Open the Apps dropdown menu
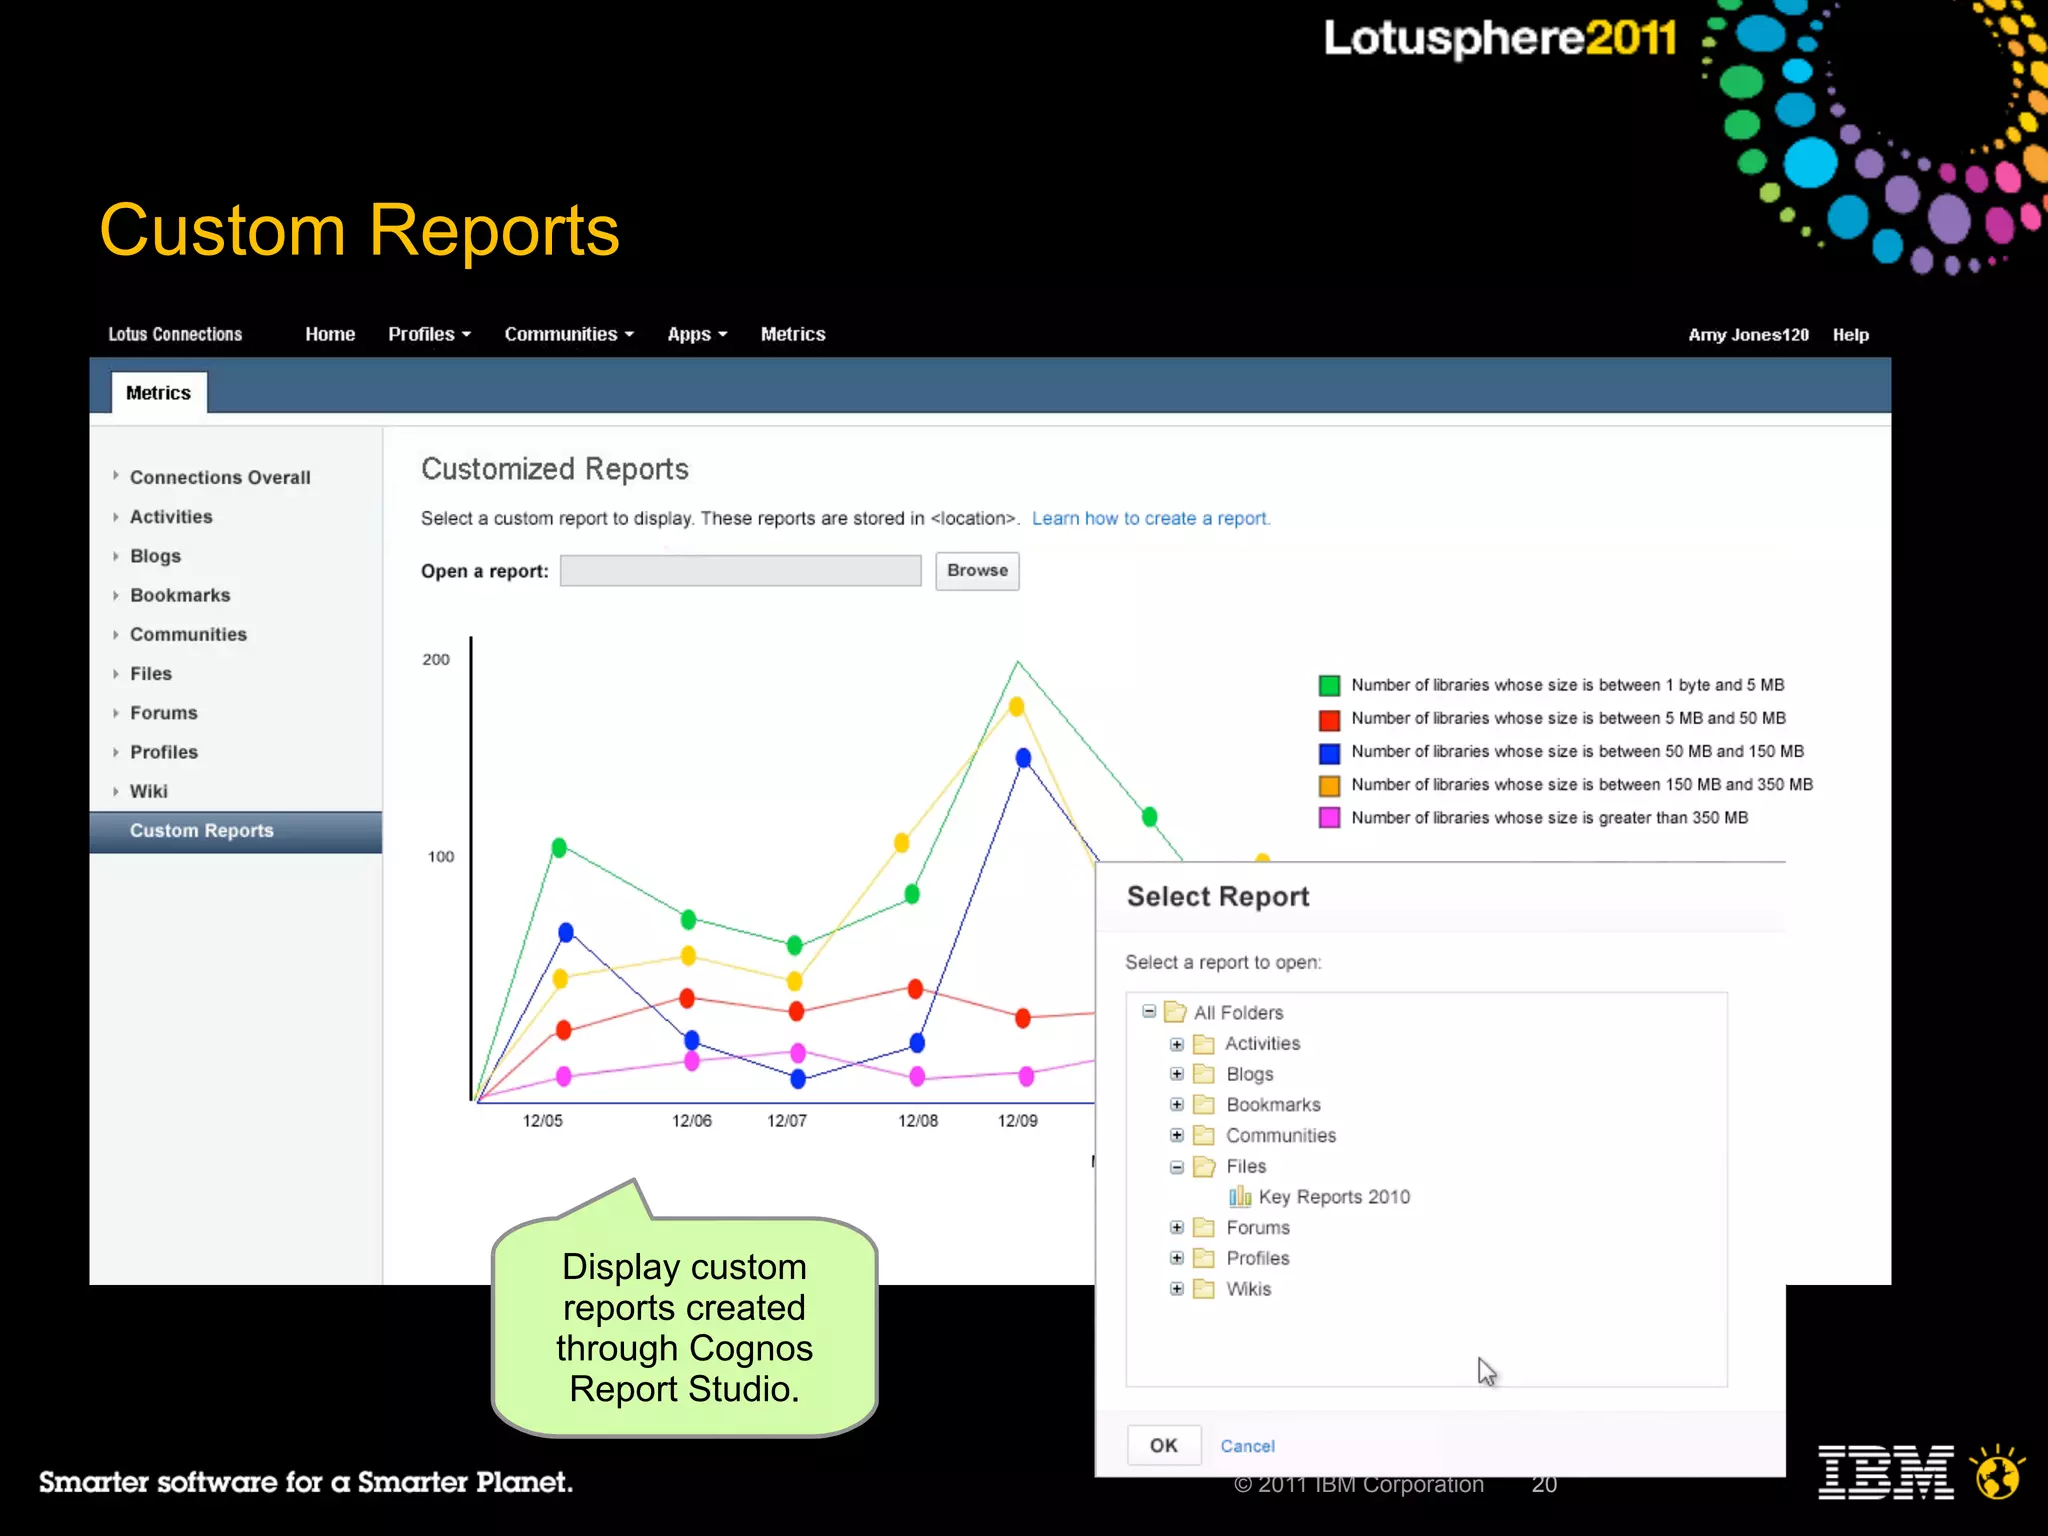 pos(697,335)
